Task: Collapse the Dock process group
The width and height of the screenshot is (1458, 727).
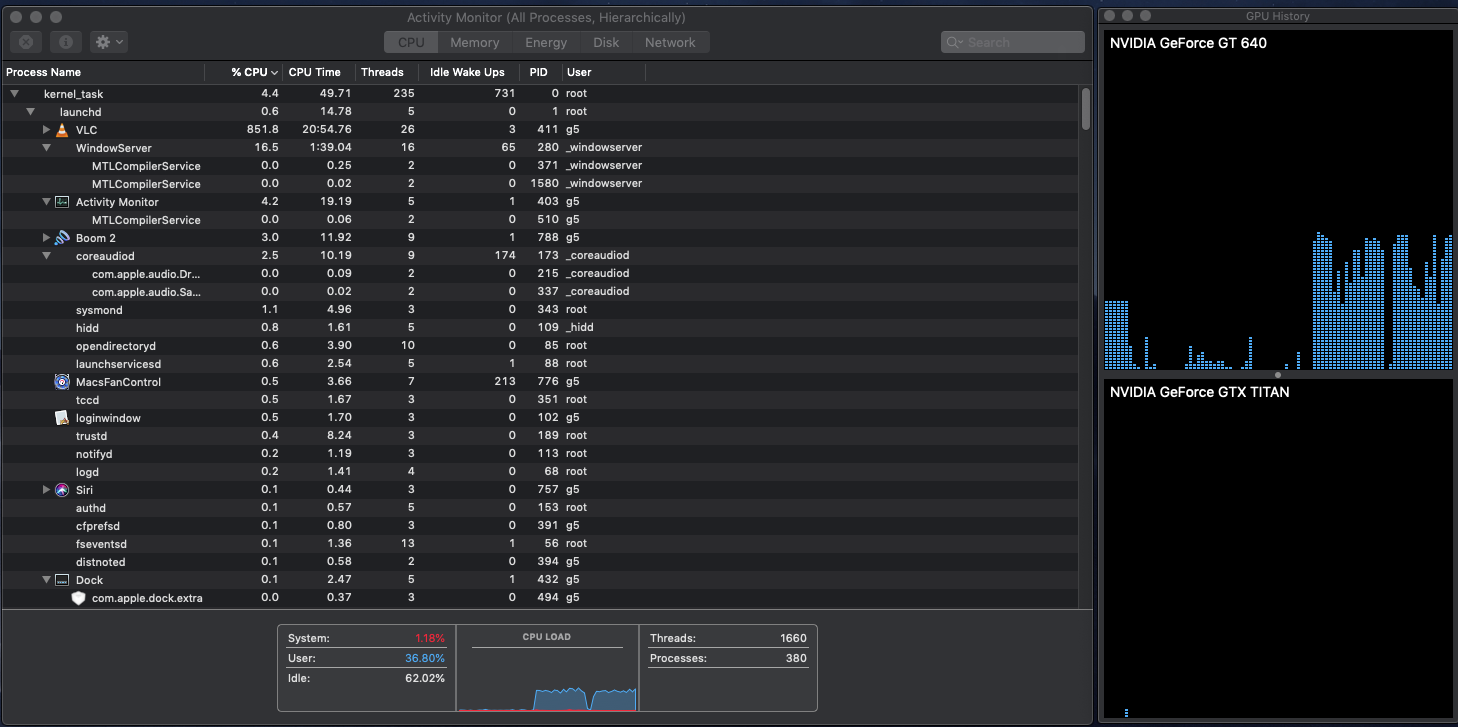Action: 46,579
